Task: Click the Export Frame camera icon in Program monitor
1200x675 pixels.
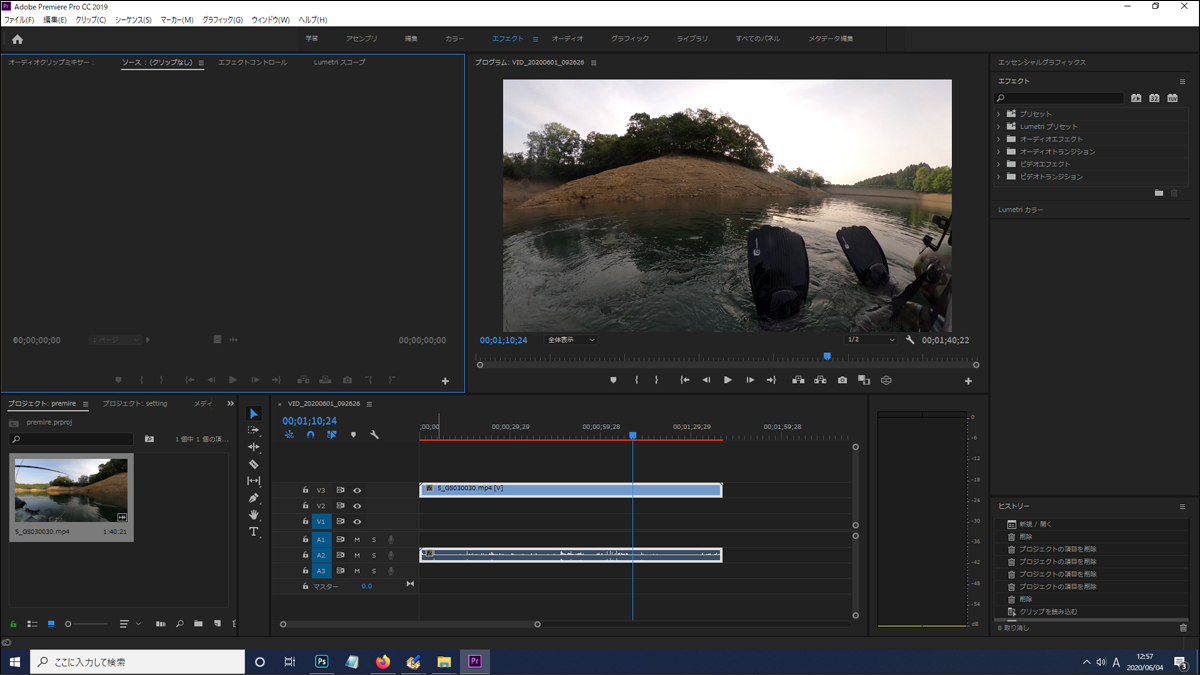Action: (842, 380)
